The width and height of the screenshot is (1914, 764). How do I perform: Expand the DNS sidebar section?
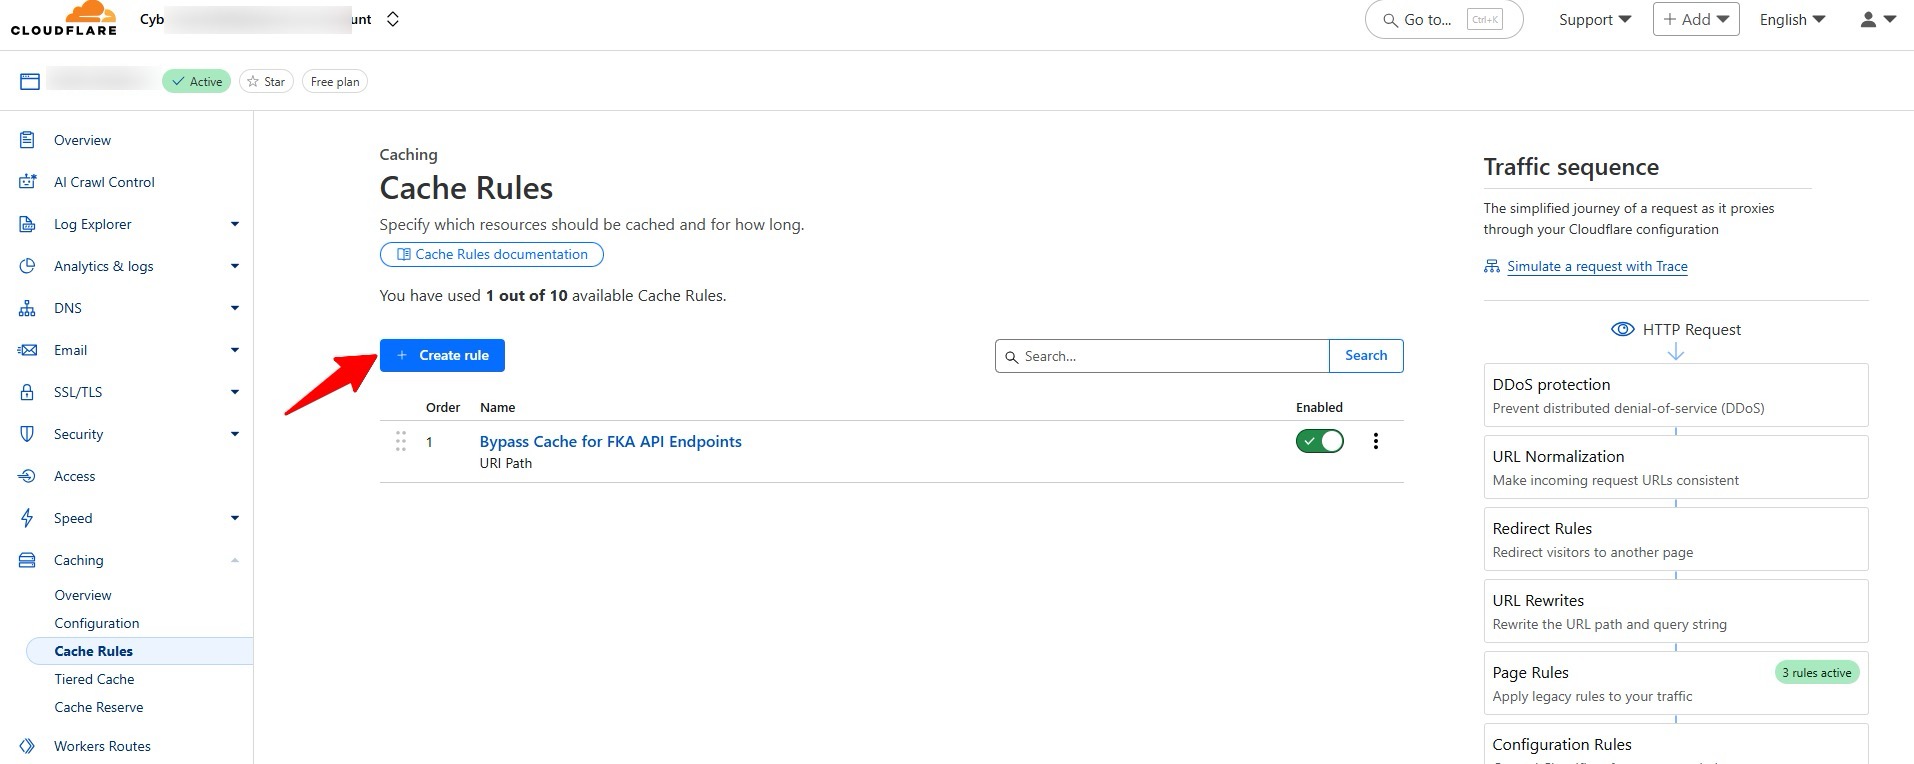[234, 308]
